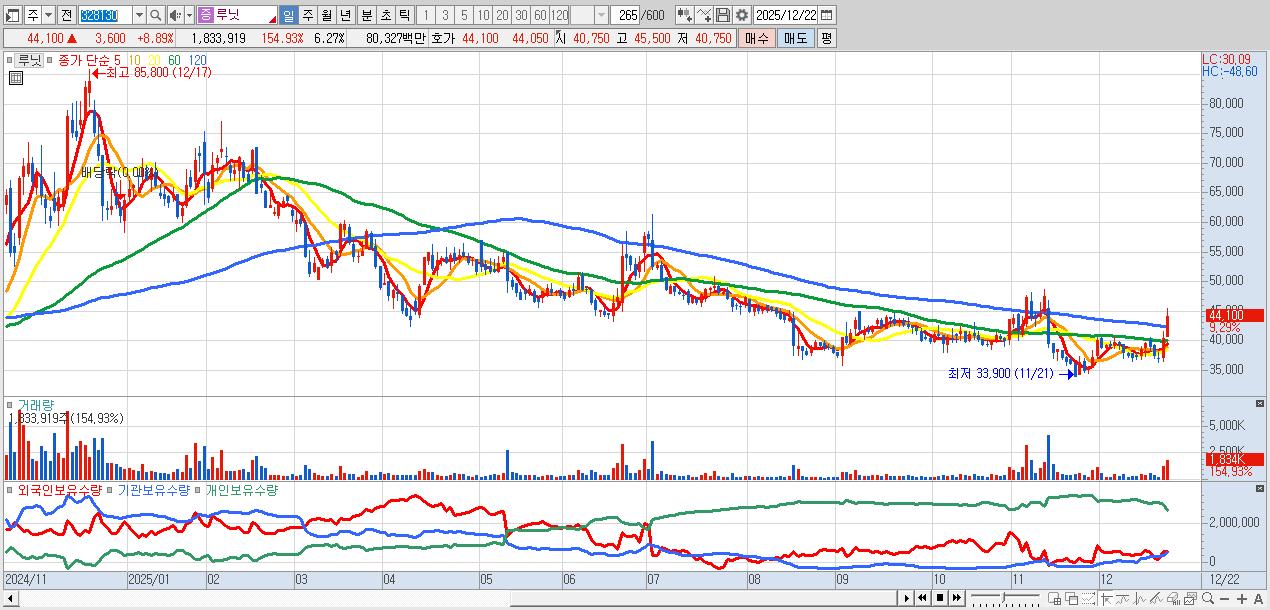The image size is (1270, 610).
Task: Click the diagonal lines drawing icon at bottom
Action: point(1157,599)
